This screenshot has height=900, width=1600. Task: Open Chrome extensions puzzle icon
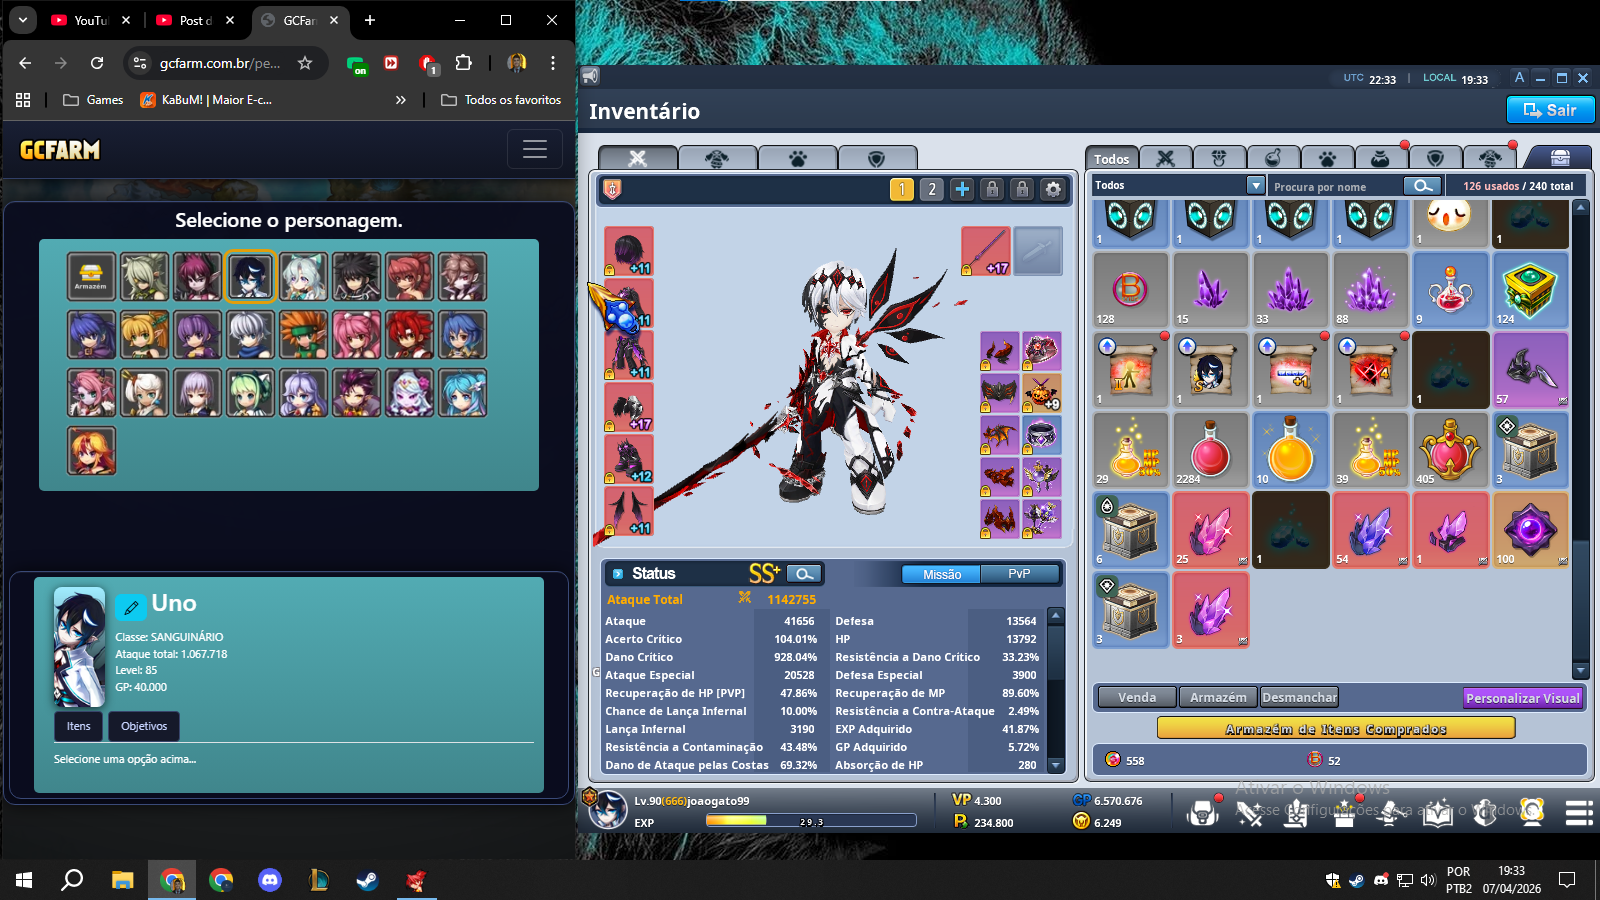463,63
